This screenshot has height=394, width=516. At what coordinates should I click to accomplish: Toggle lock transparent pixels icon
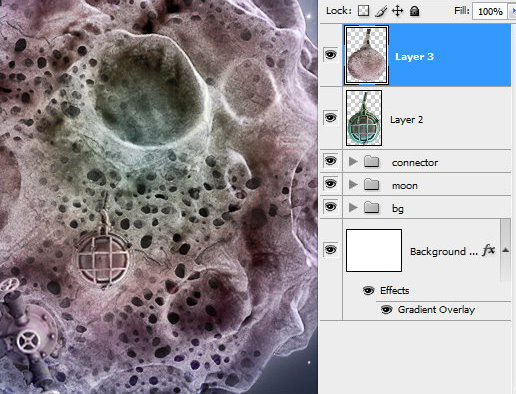[x=363, y=11]
